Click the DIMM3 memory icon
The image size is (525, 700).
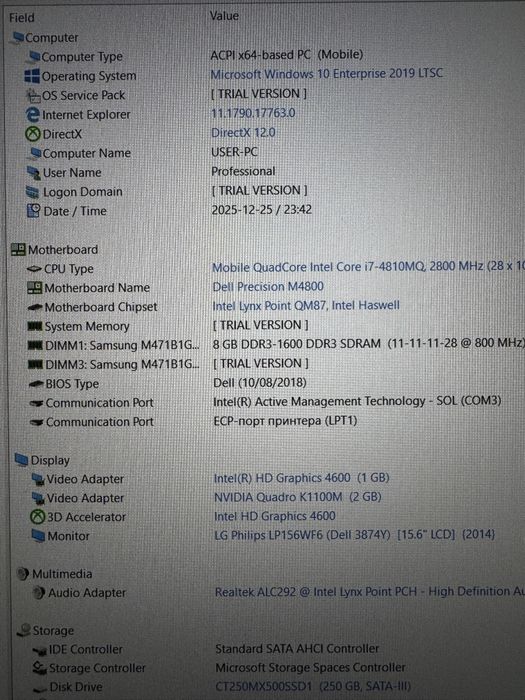(x=36, y=365)
